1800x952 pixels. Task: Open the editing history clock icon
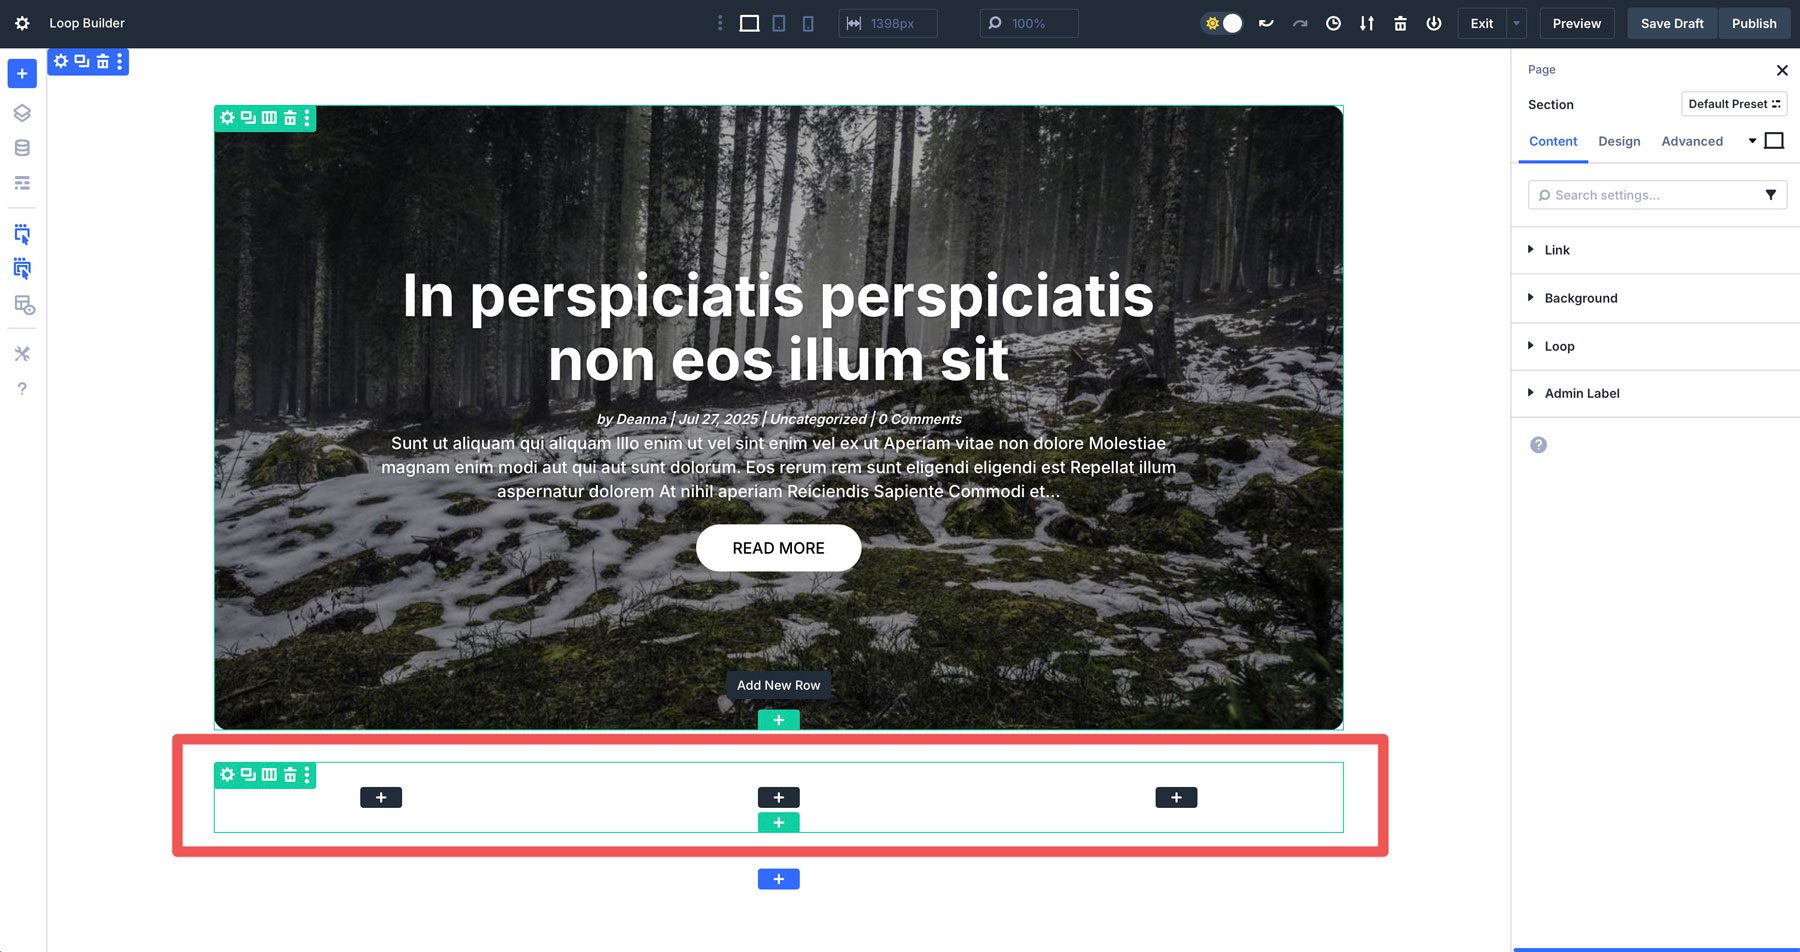[x=1333, y=23]
